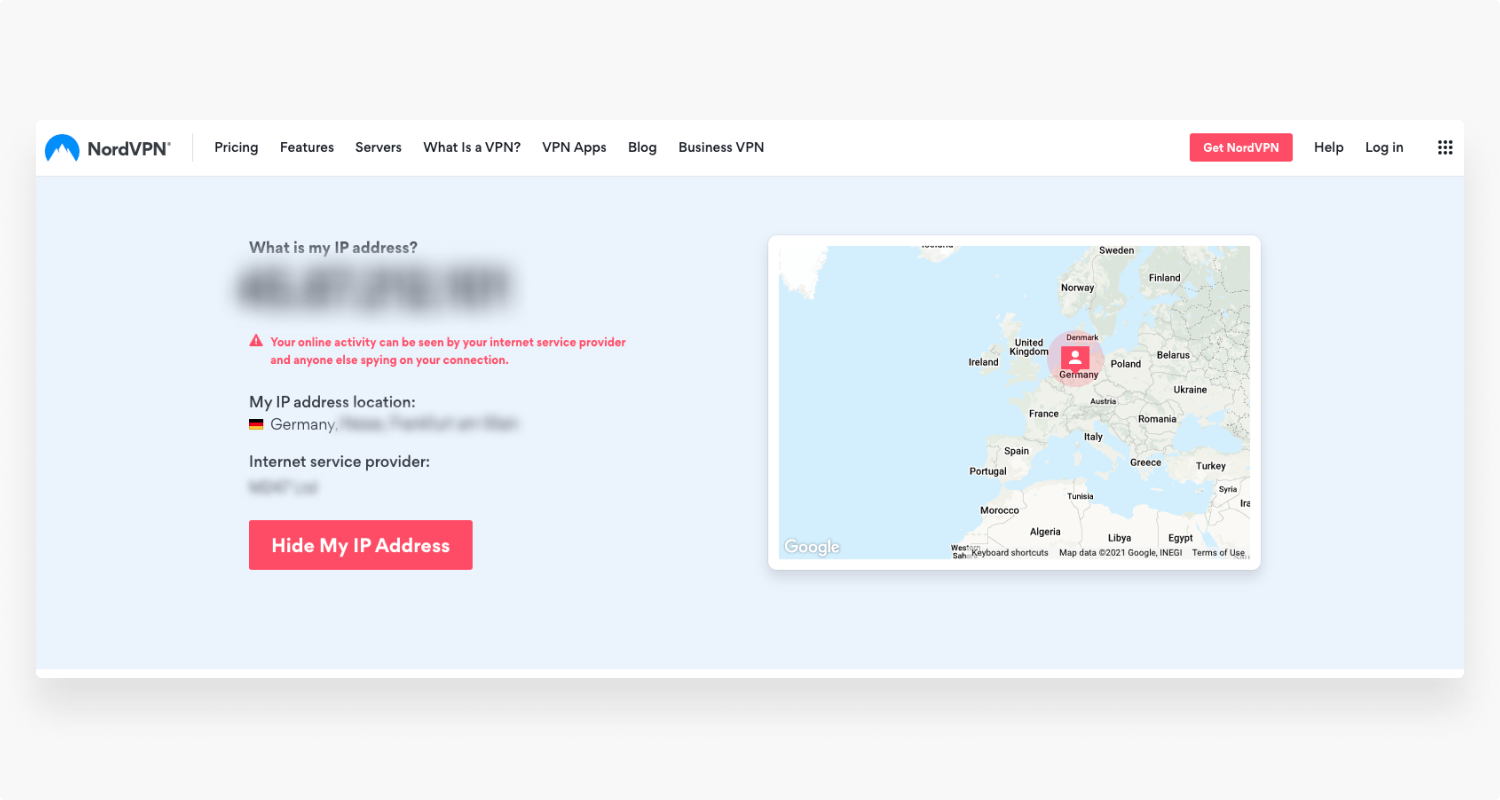Image resolution: width=1500 pixels, height=800 pixels.
Task: Click the Get NordVPN button
Action: pyautogui.click(x=1241, y=147)
